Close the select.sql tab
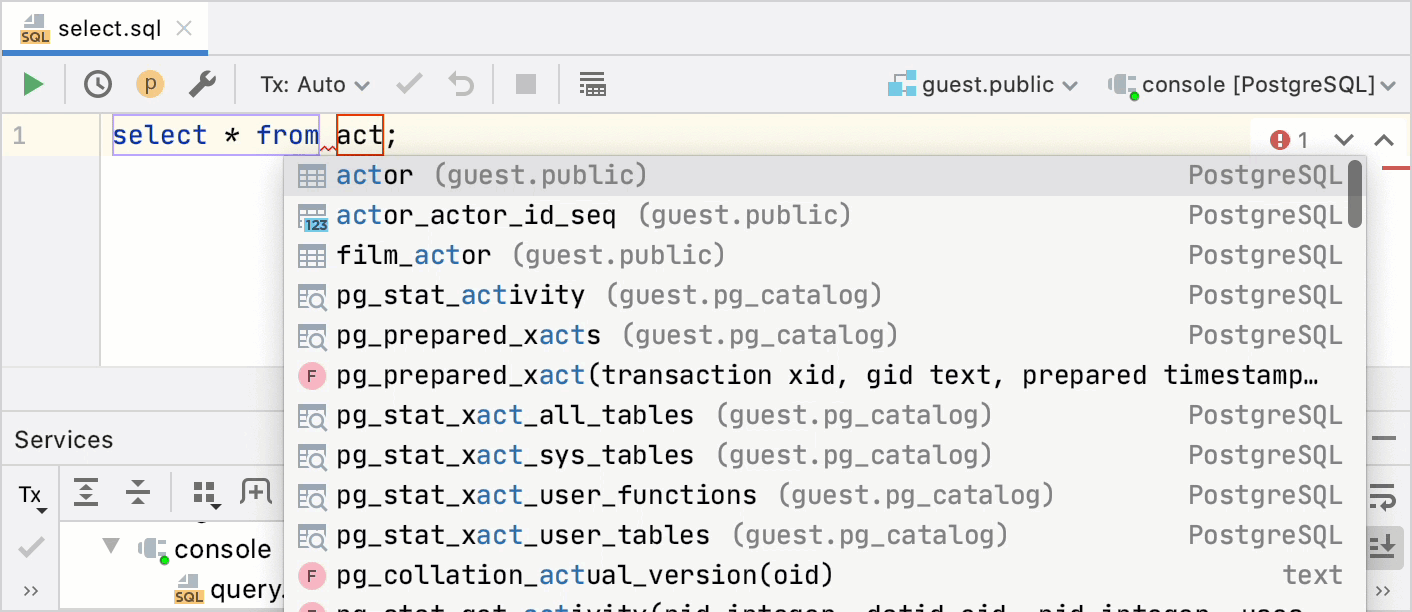The height and width of the screenshot is (612, 1412). click(183, 29)
